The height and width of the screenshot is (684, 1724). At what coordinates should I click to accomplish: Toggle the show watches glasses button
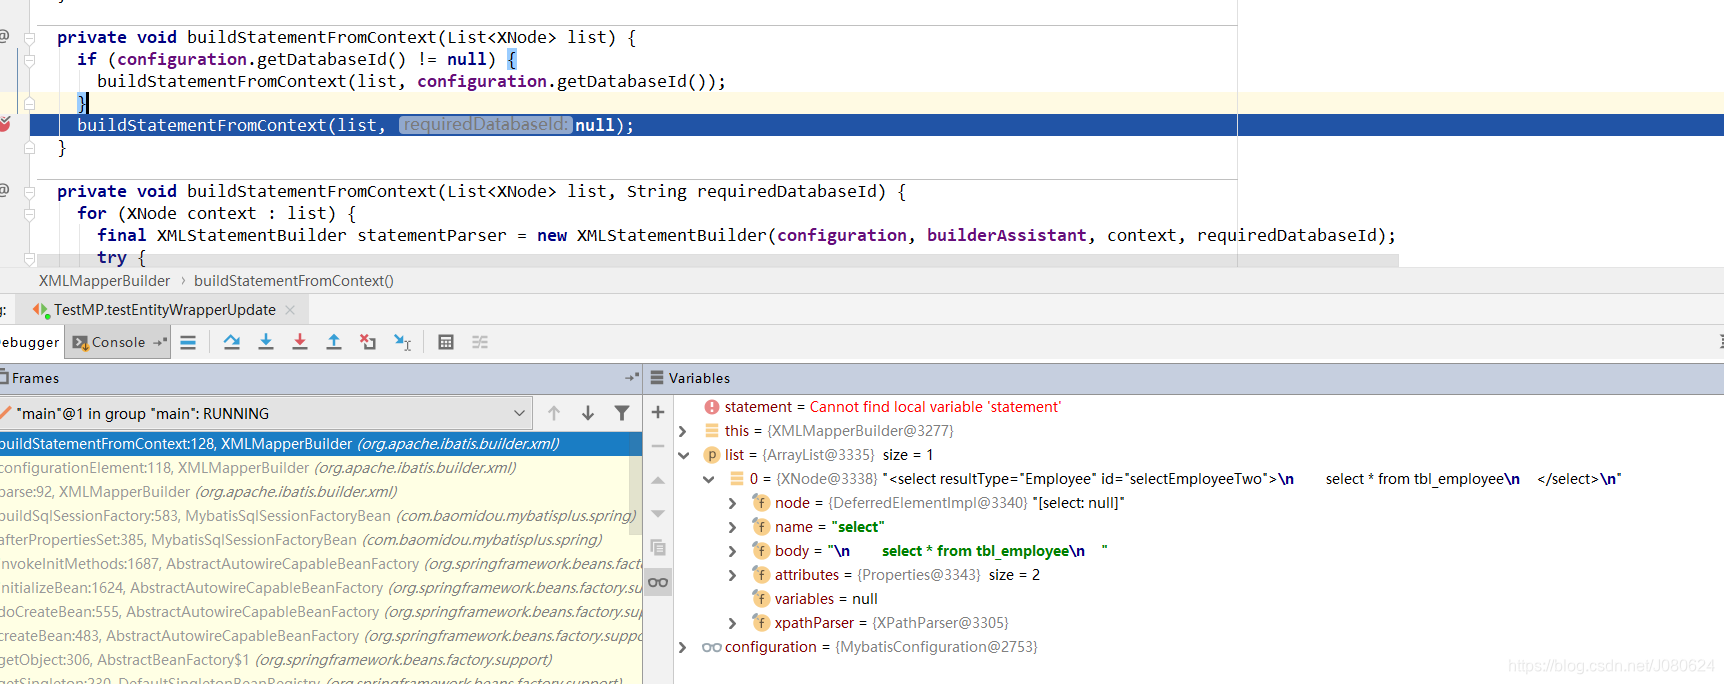coord(658,582)
